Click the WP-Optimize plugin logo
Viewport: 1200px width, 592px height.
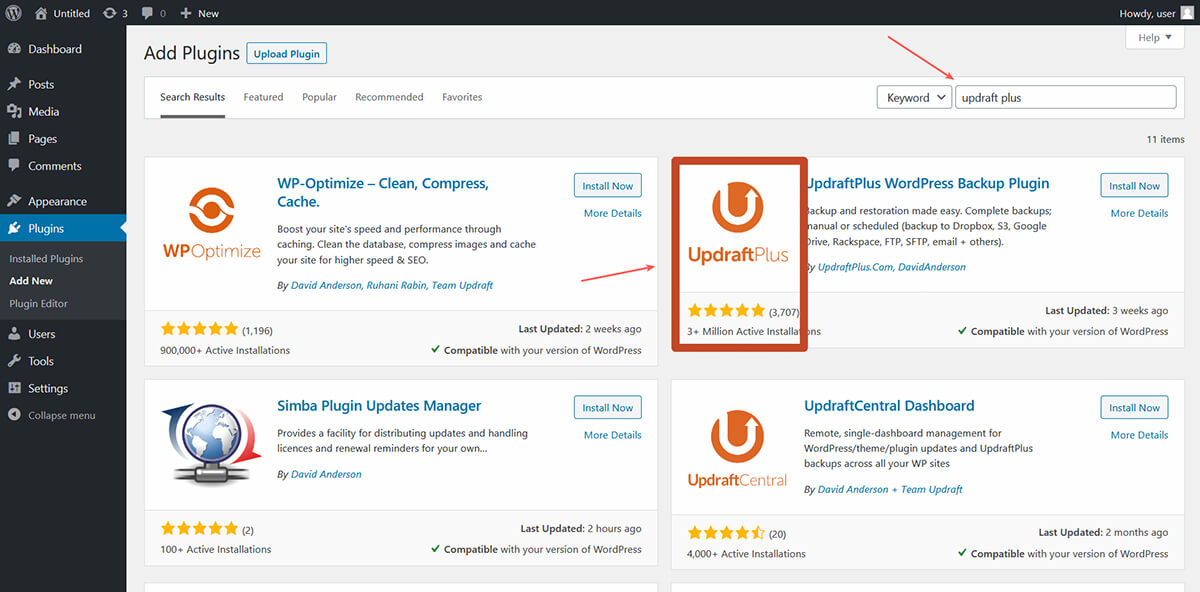click(x=211, y=222)
